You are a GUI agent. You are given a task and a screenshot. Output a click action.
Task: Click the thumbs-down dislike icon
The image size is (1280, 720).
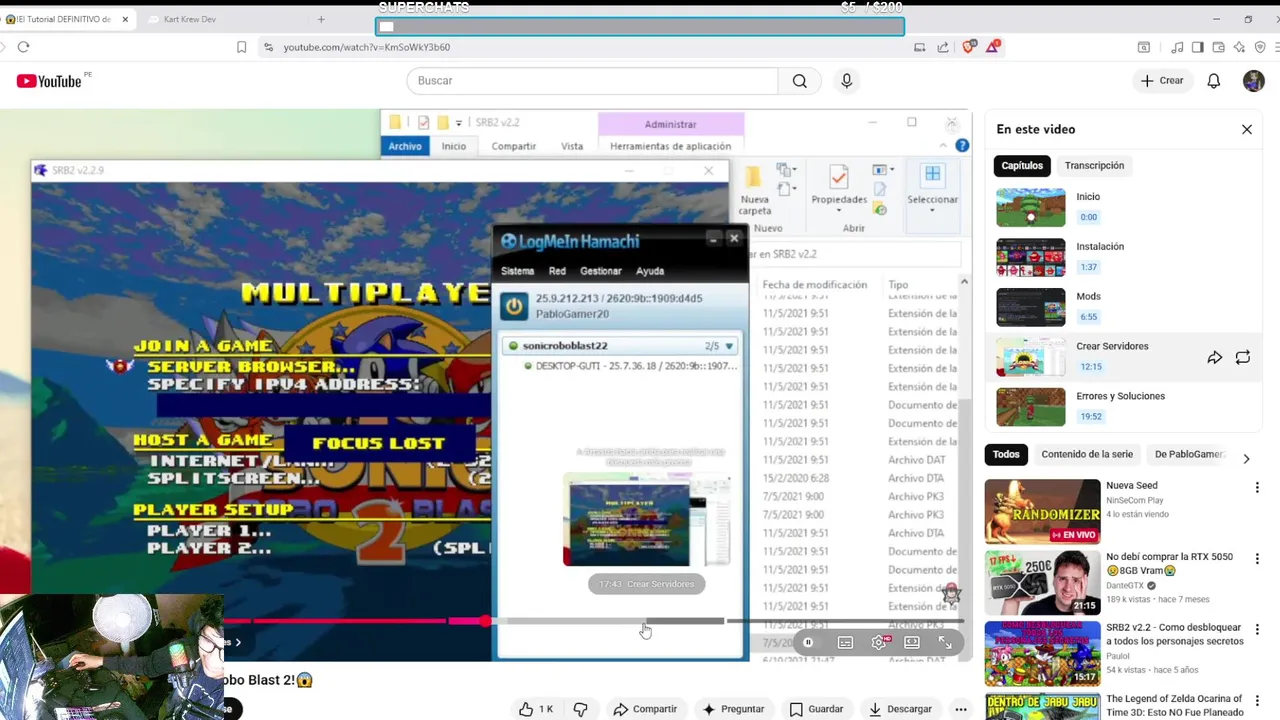pyautogui.click(x=581, y=709)
